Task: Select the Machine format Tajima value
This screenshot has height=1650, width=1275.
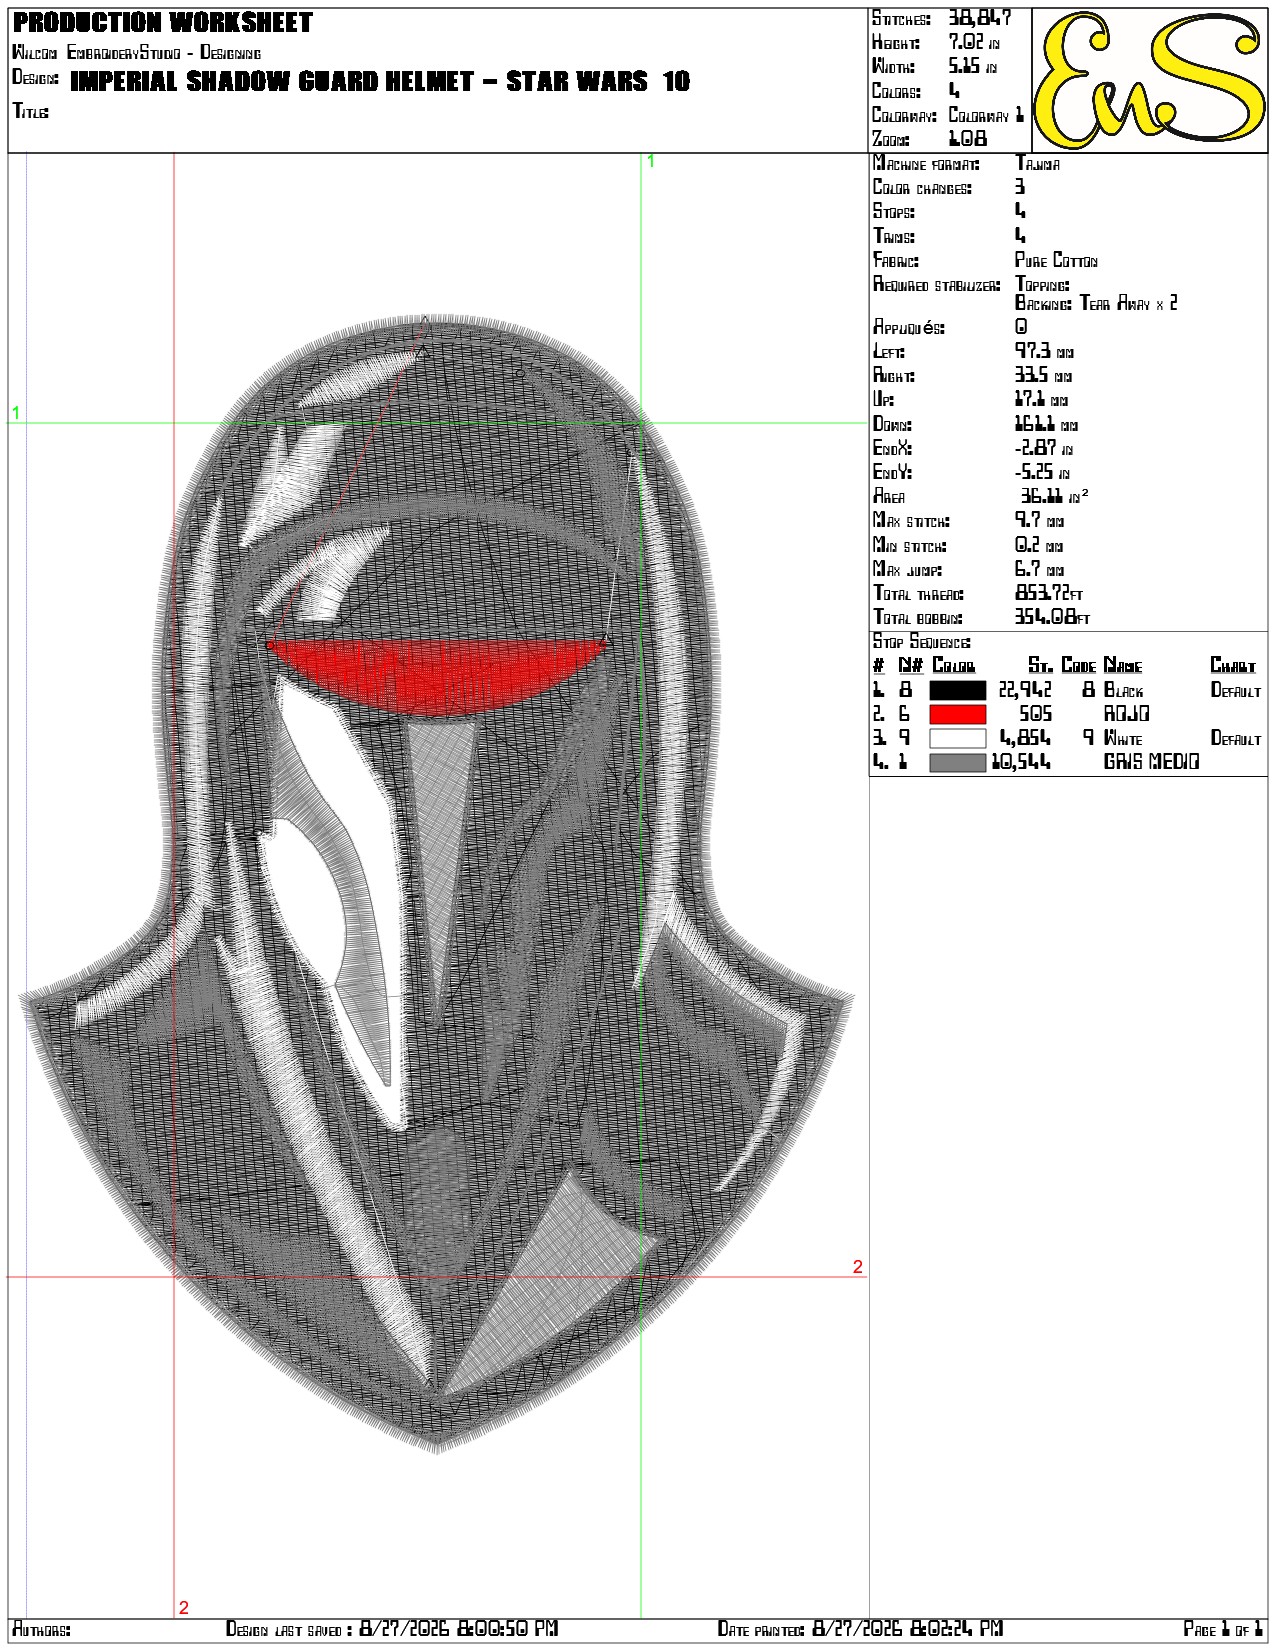Action: [1037, 163]
